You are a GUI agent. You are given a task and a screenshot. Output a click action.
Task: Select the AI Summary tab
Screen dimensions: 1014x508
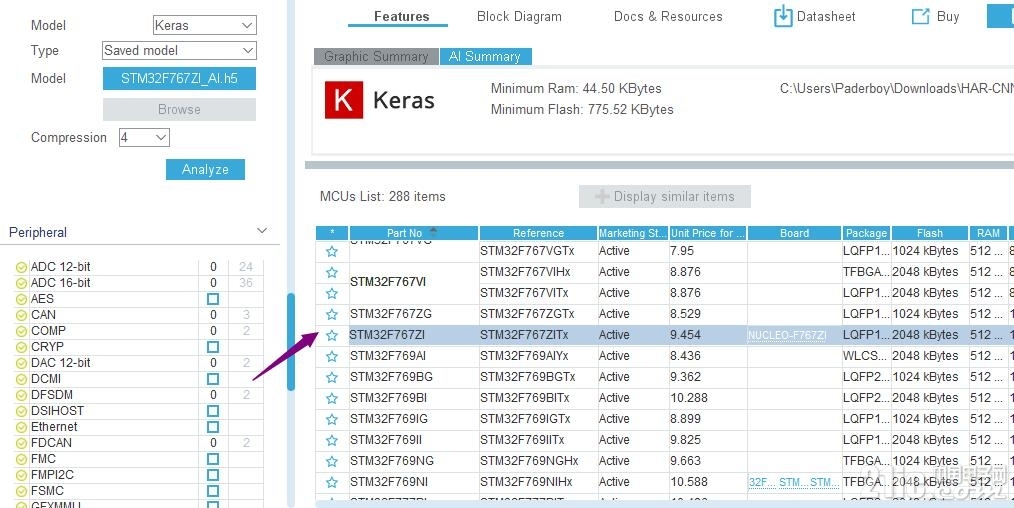point(485,57)
